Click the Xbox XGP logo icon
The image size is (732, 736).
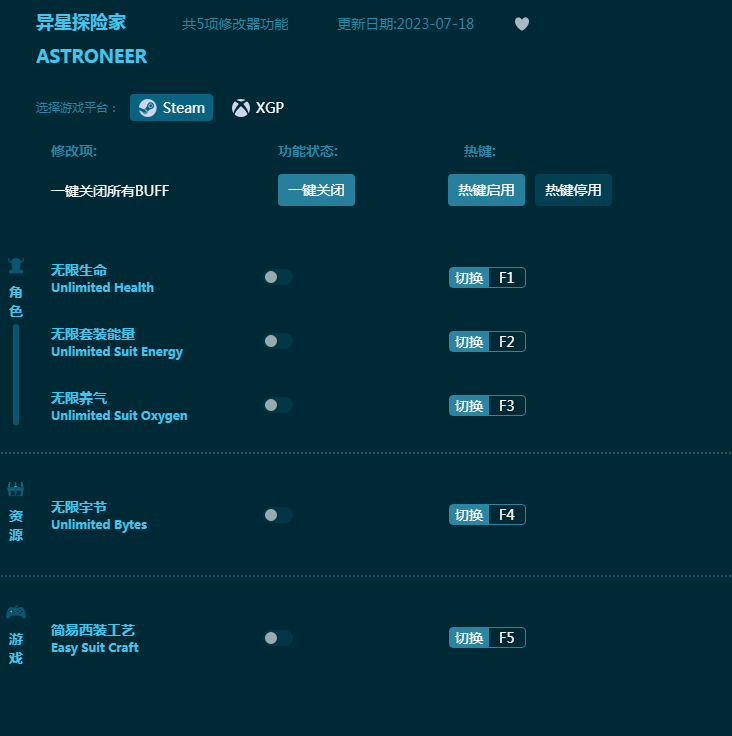click(x=241, y=108)
